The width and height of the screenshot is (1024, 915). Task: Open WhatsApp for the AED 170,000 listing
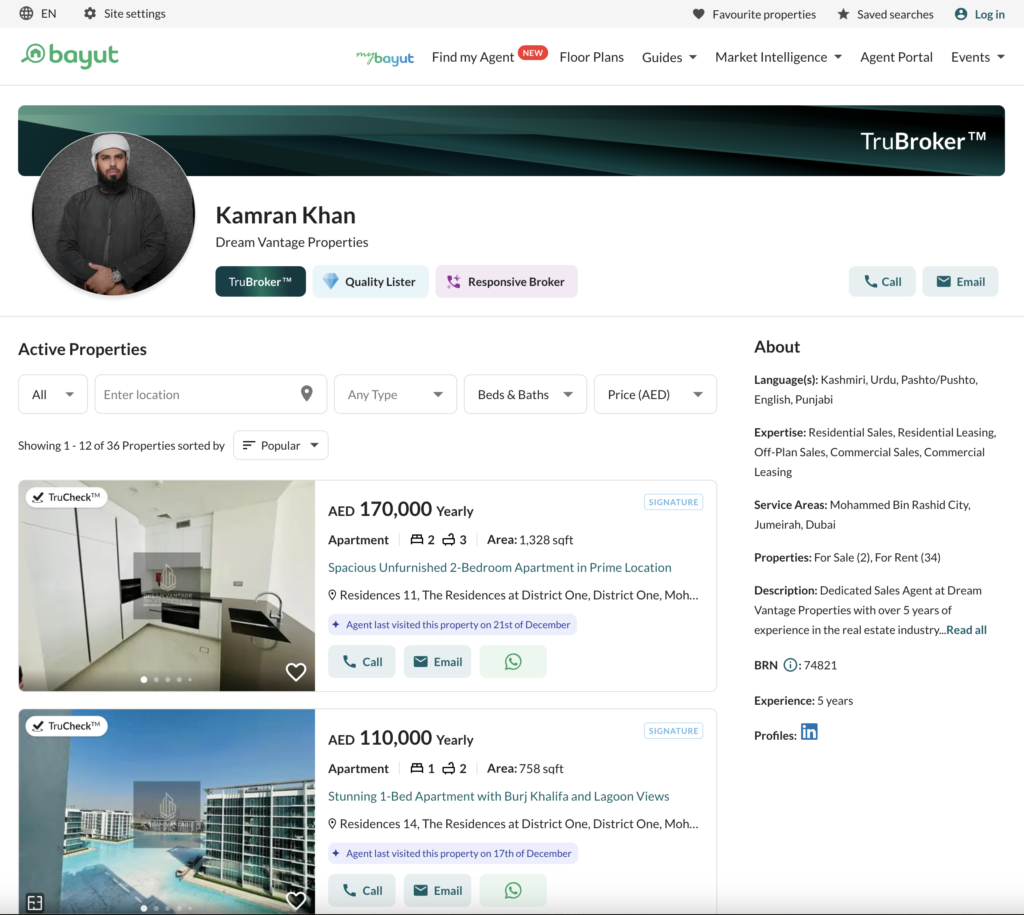[x=513, y=662]
